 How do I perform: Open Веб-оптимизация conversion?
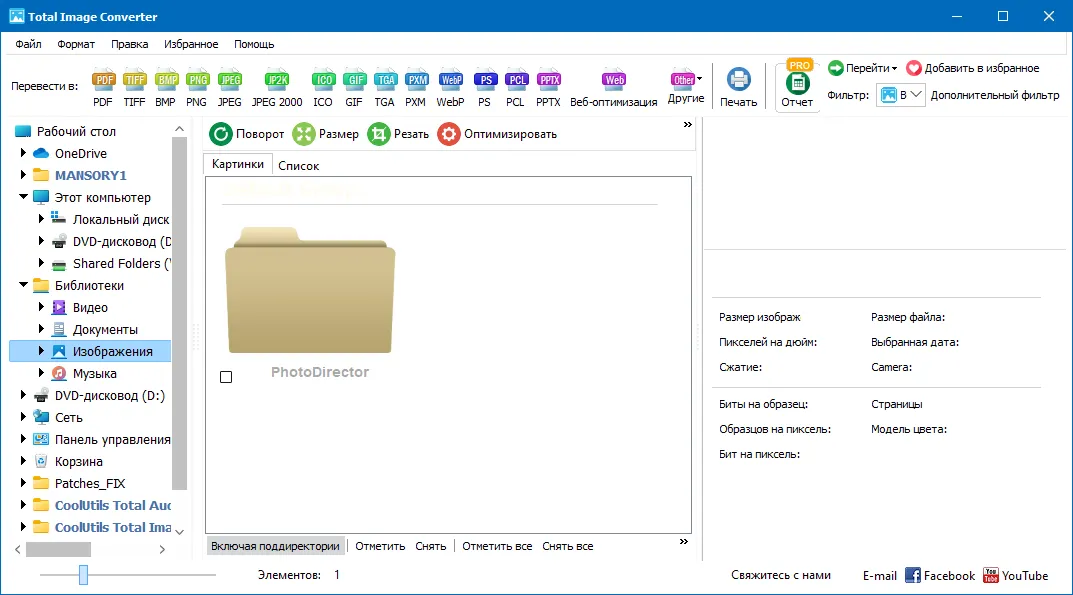tap(614, 88)
